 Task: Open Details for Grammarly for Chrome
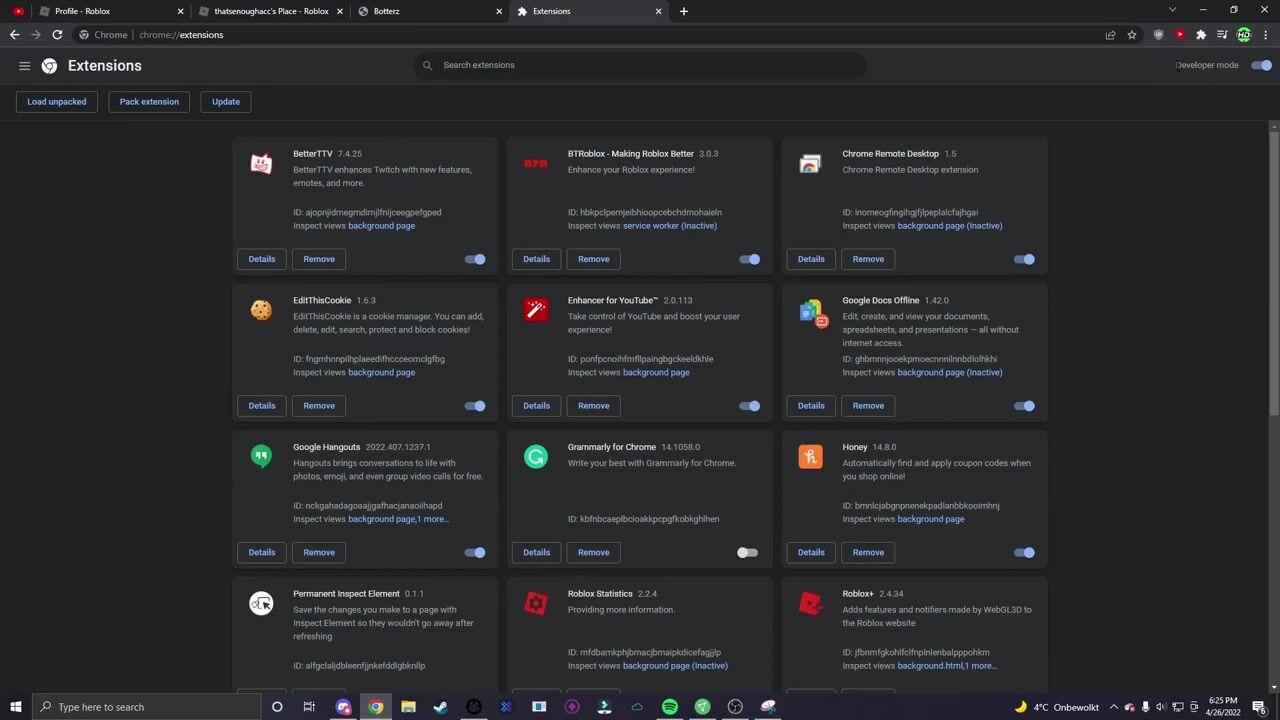[536, 552]
